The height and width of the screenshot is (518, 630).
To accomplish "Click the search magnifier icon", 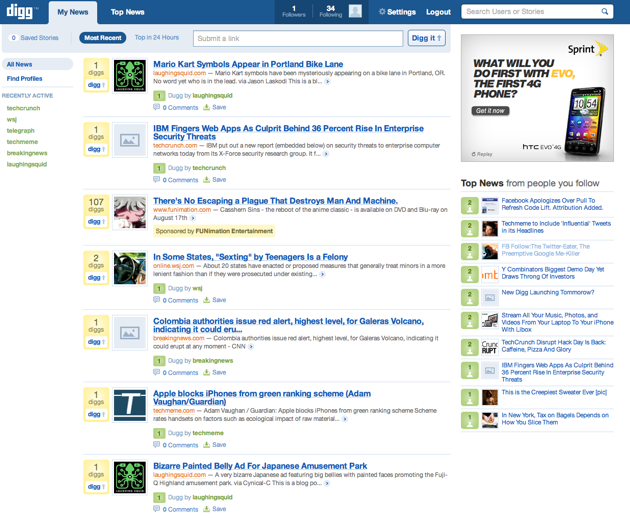I will coord(604,11).
